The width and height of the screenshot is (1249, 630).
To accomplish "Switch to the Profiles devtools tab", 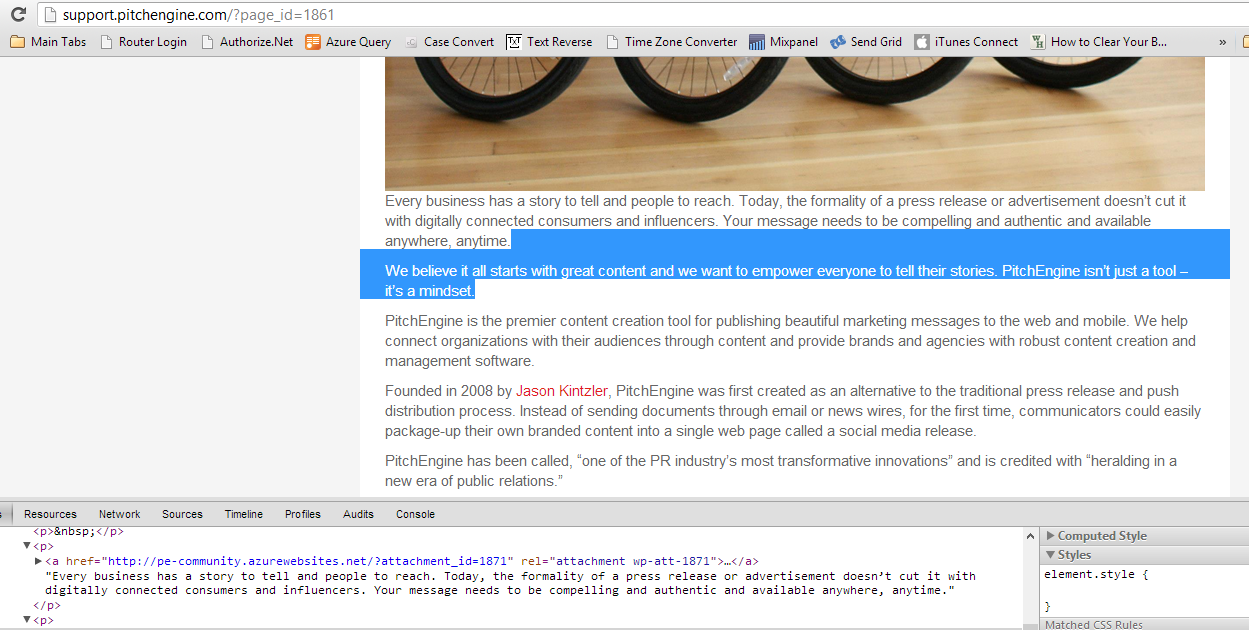I will pyautogui.click(x=302, y=514).
